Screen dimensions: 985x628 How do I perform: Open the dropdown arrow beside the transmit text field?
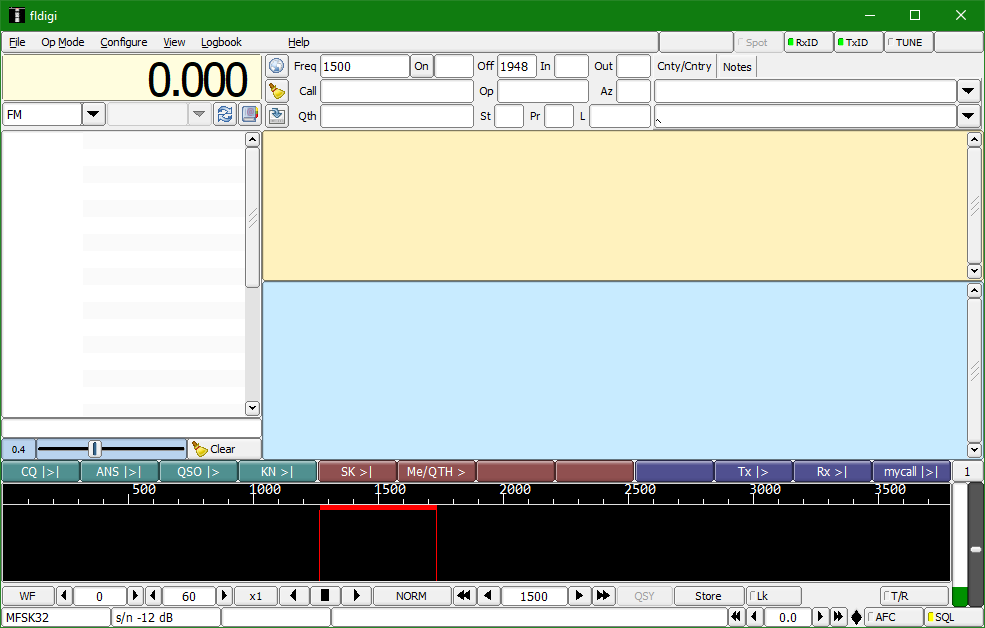968,116
